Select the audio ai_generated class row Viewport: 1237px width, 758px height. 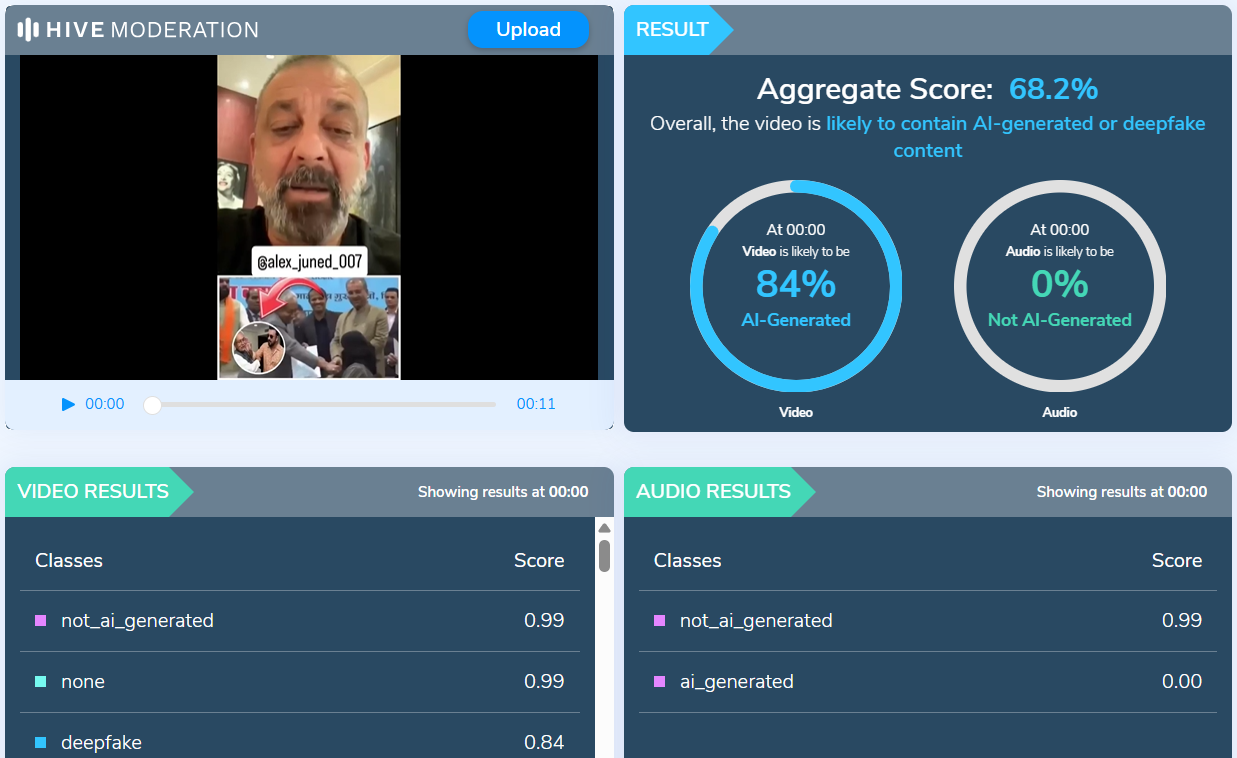click(927, 682)
